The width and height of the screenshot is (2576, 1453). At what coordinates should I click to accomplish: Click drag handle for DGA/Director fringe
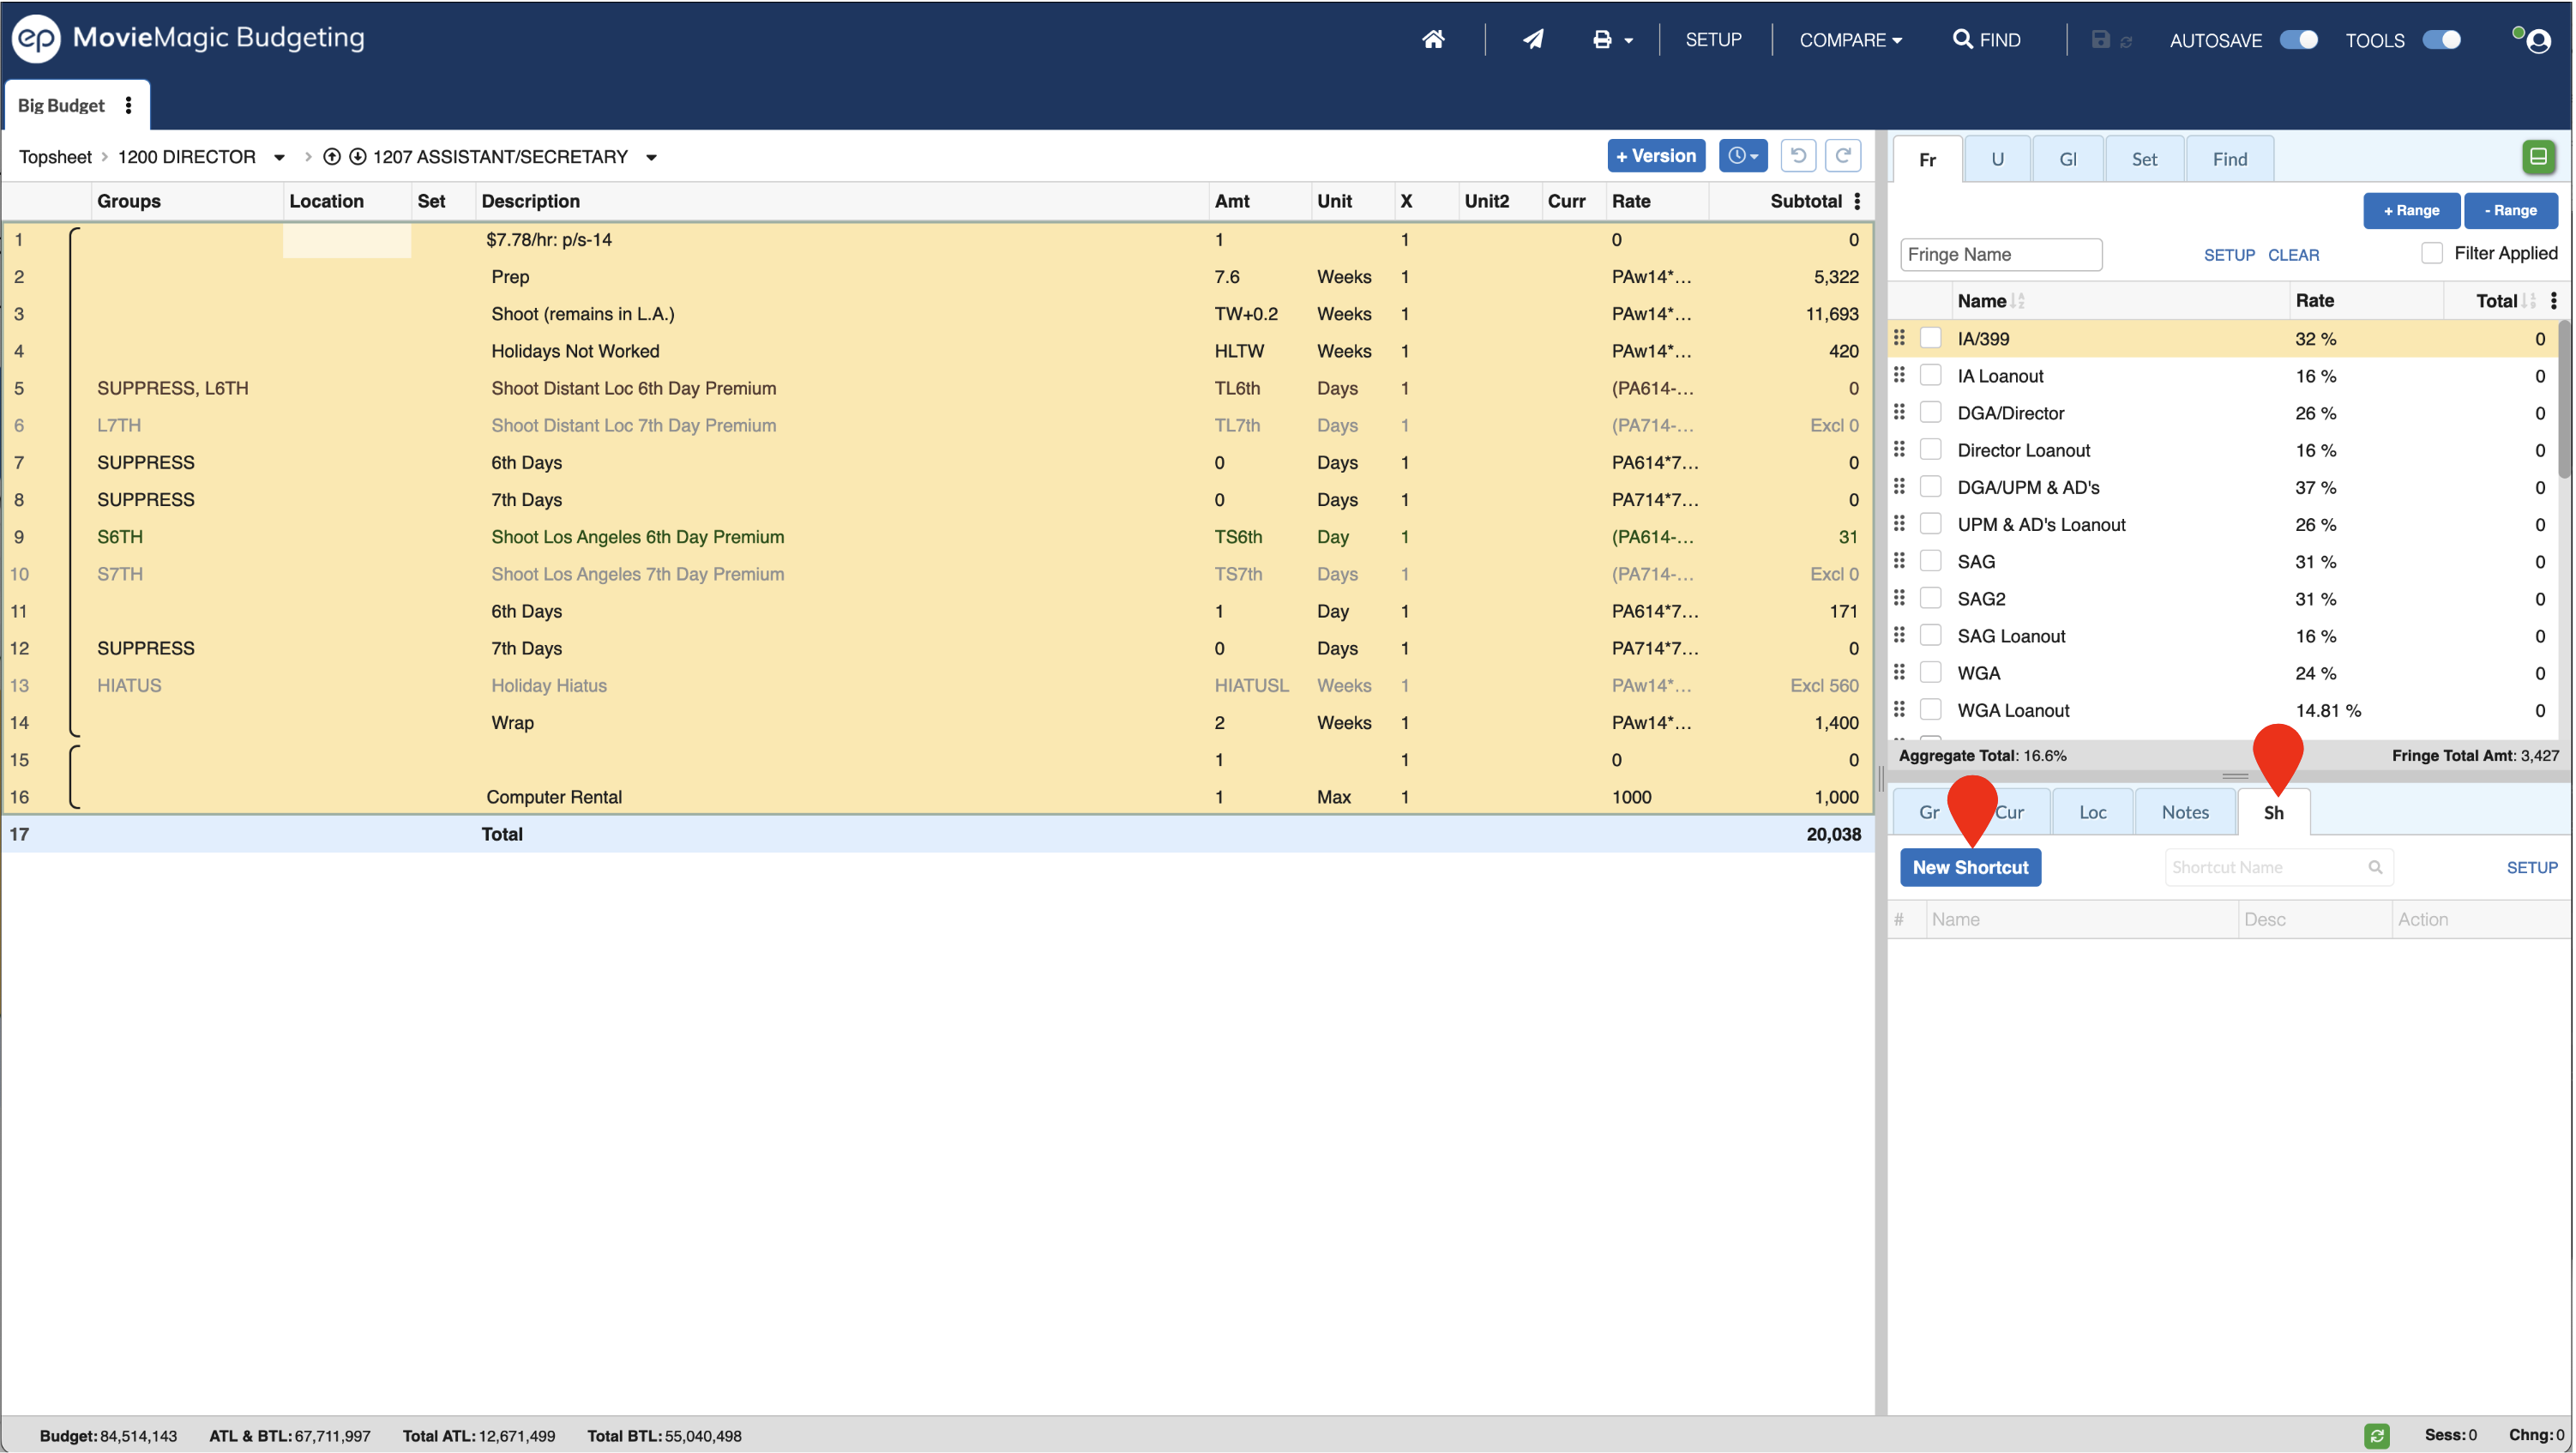1900,412
